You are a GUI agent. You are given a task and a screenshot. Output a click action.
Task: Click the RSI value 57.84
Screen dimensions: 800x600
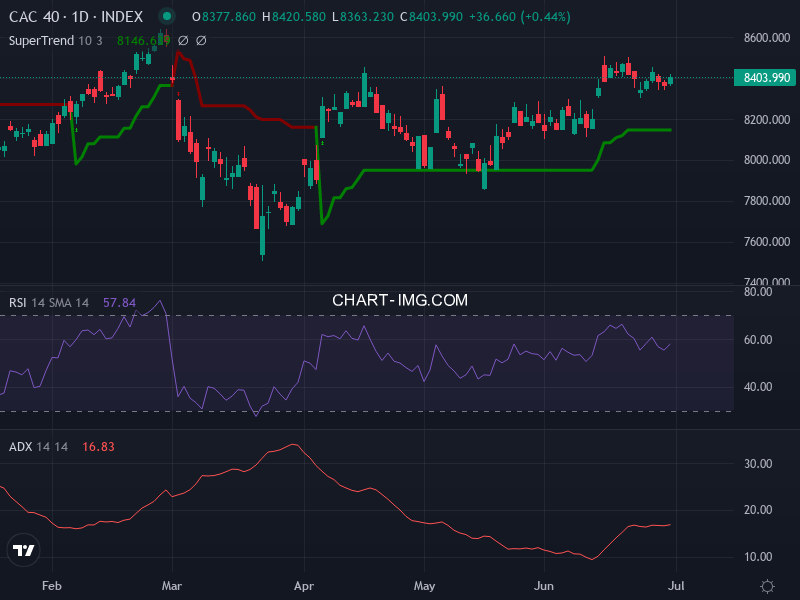[x=119, y=303]
